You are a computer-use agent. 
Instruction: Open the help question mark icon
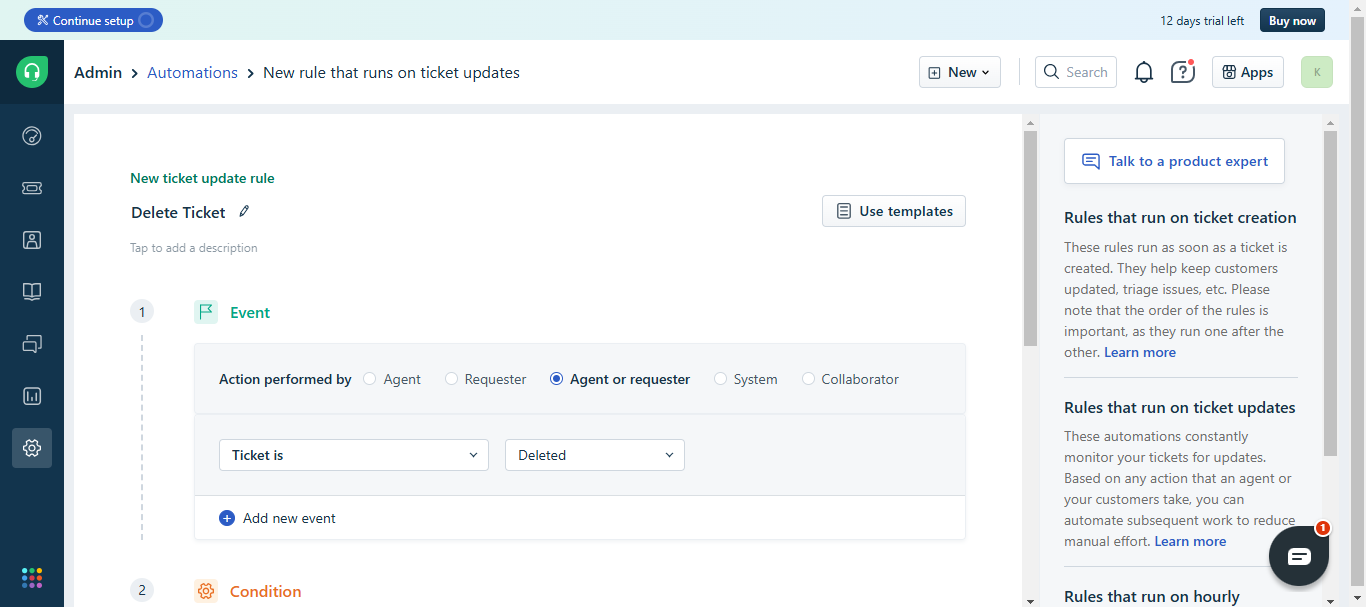[x=1183, y=72]
